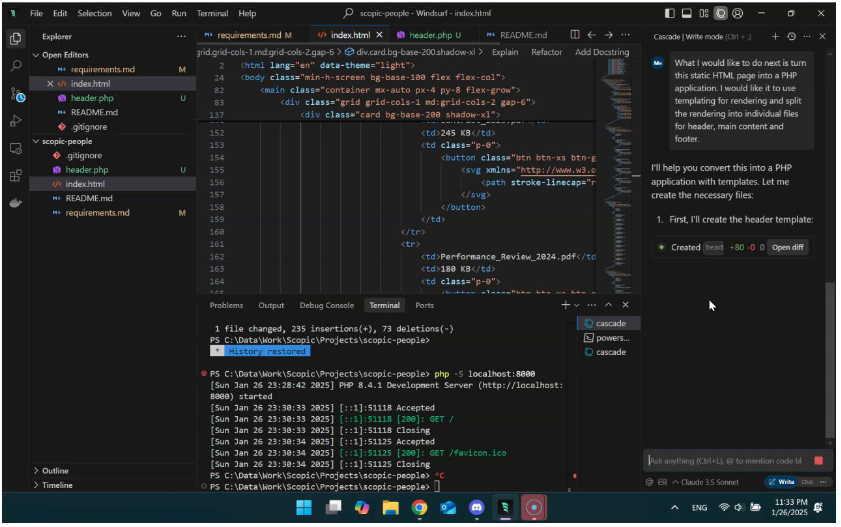Click Explain code lens action
Image resolution: width=841 pixels, height=527 pixels.
(505, 52)
